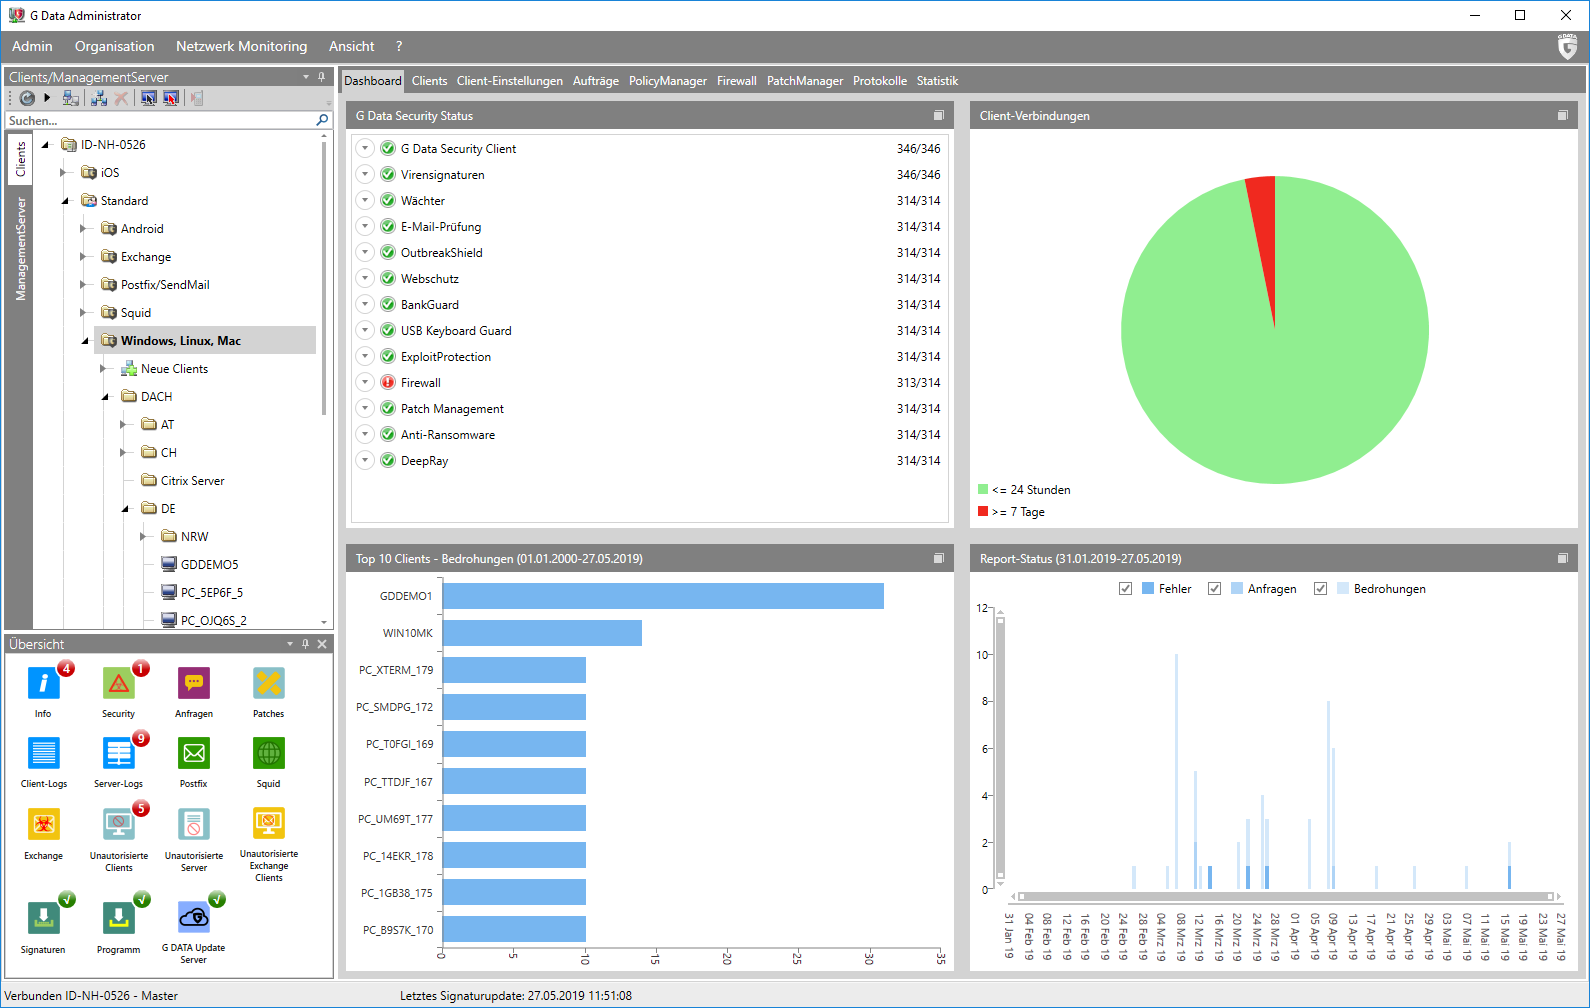
Task: Click the horizontal range slider under Report-Status chart
Action: [1285, 896]
